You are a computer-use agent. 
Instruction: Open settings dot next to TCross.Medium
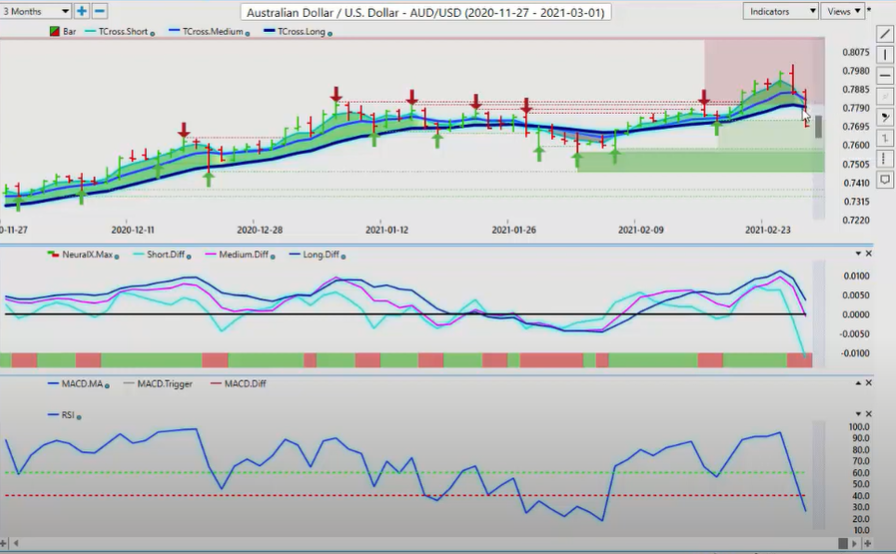pyautogui.click(x=247, y=34)
